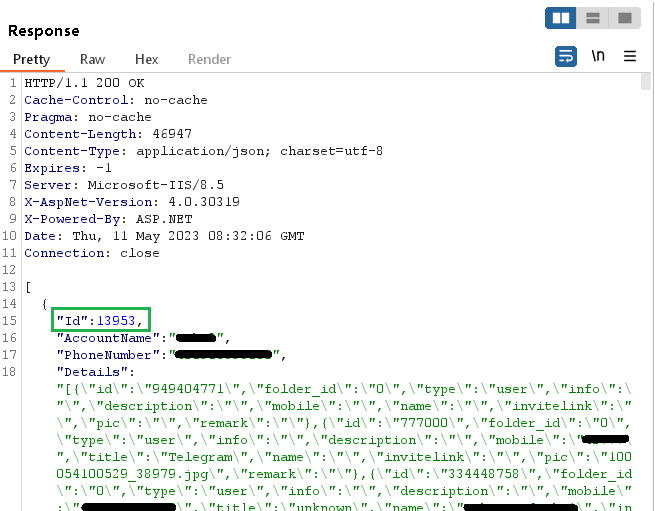Switch to the Raw tab
655x511 pixels.
coord(92,59)
